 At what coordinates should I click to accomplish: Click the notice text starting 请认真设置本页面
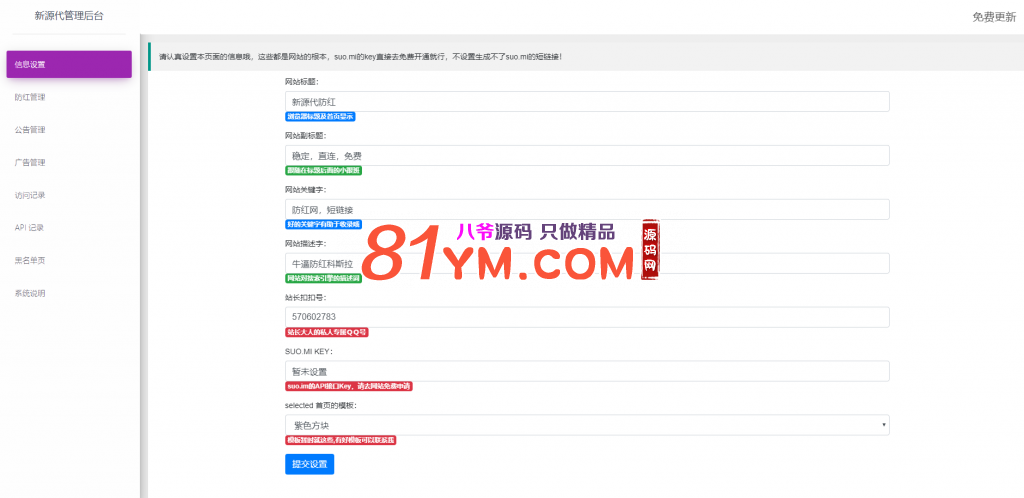tap(360, 57)
